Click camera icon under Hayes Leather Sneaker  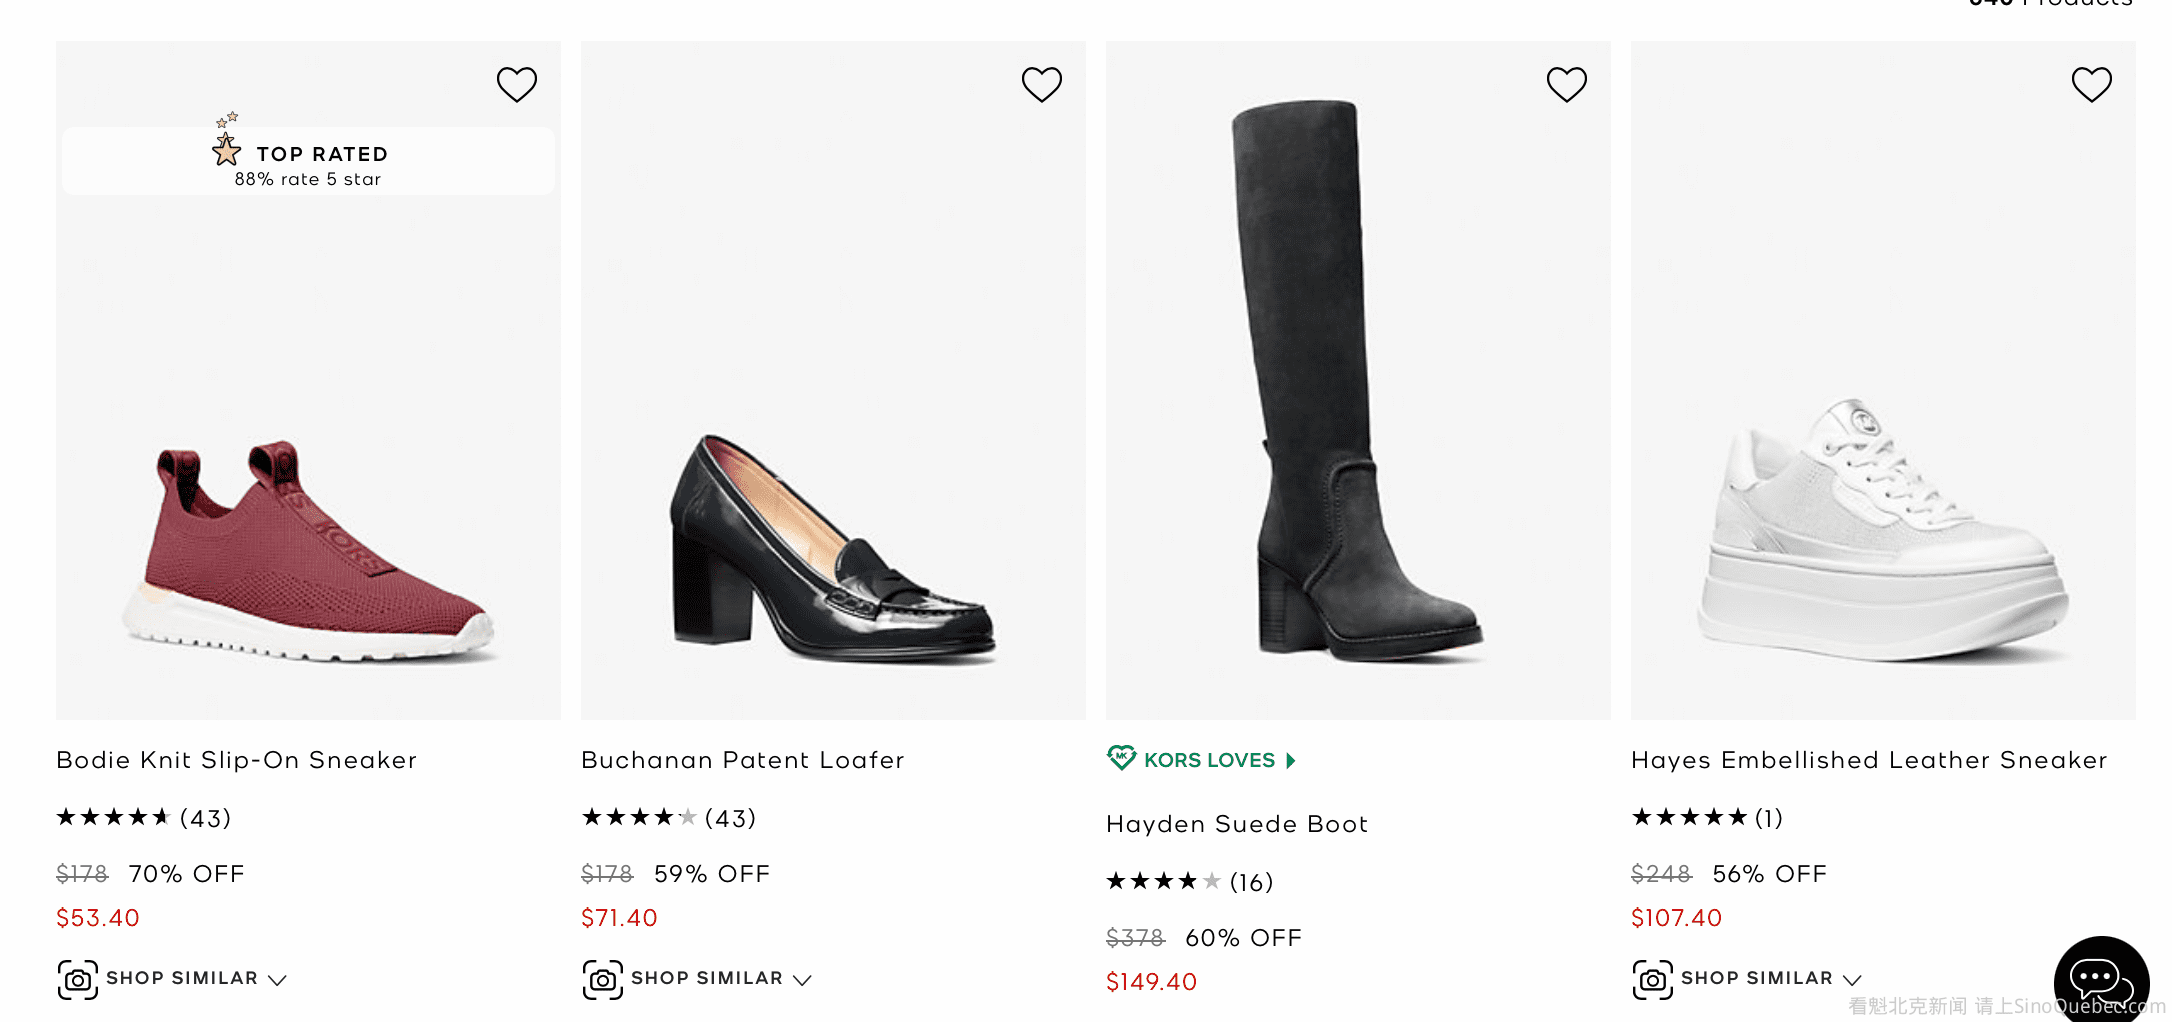point(1653,980)
